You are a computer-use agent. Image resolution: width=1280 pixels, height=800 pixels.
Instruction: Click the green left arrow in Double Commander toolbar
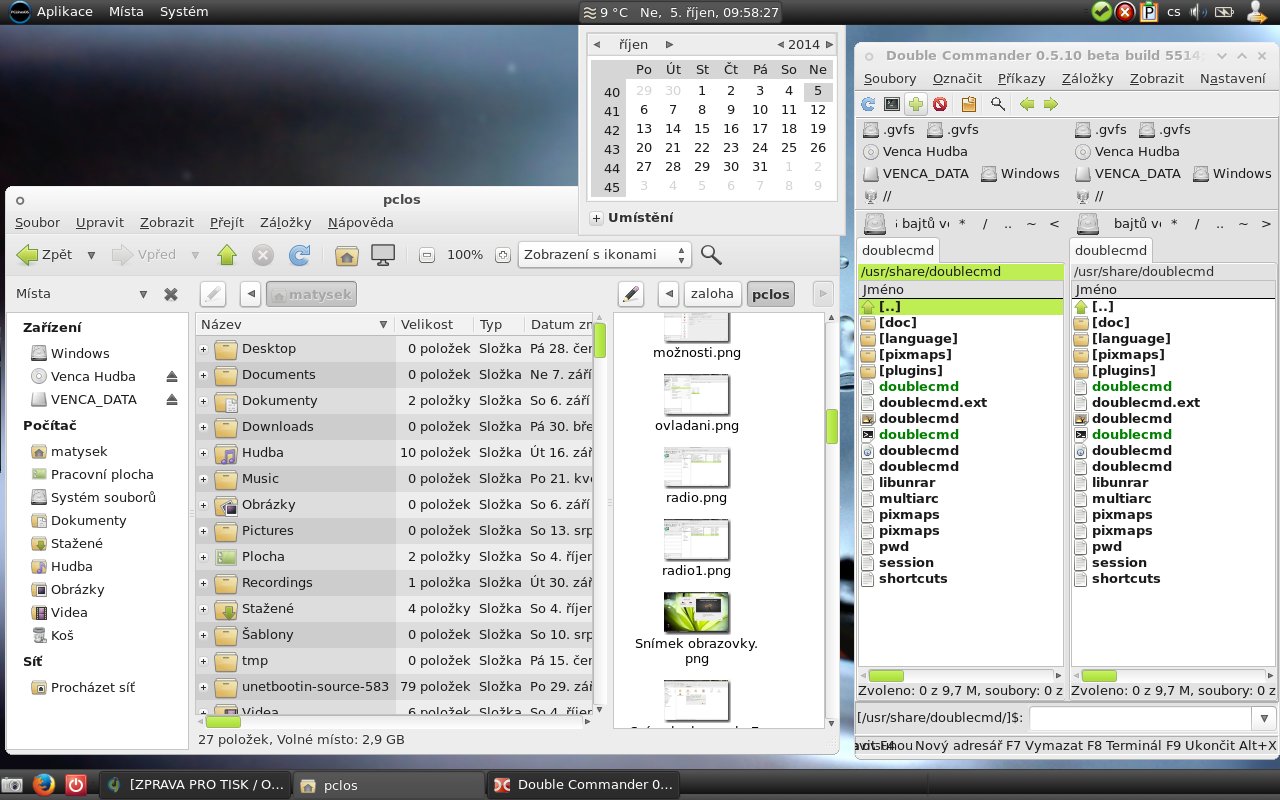[1027, 104]
